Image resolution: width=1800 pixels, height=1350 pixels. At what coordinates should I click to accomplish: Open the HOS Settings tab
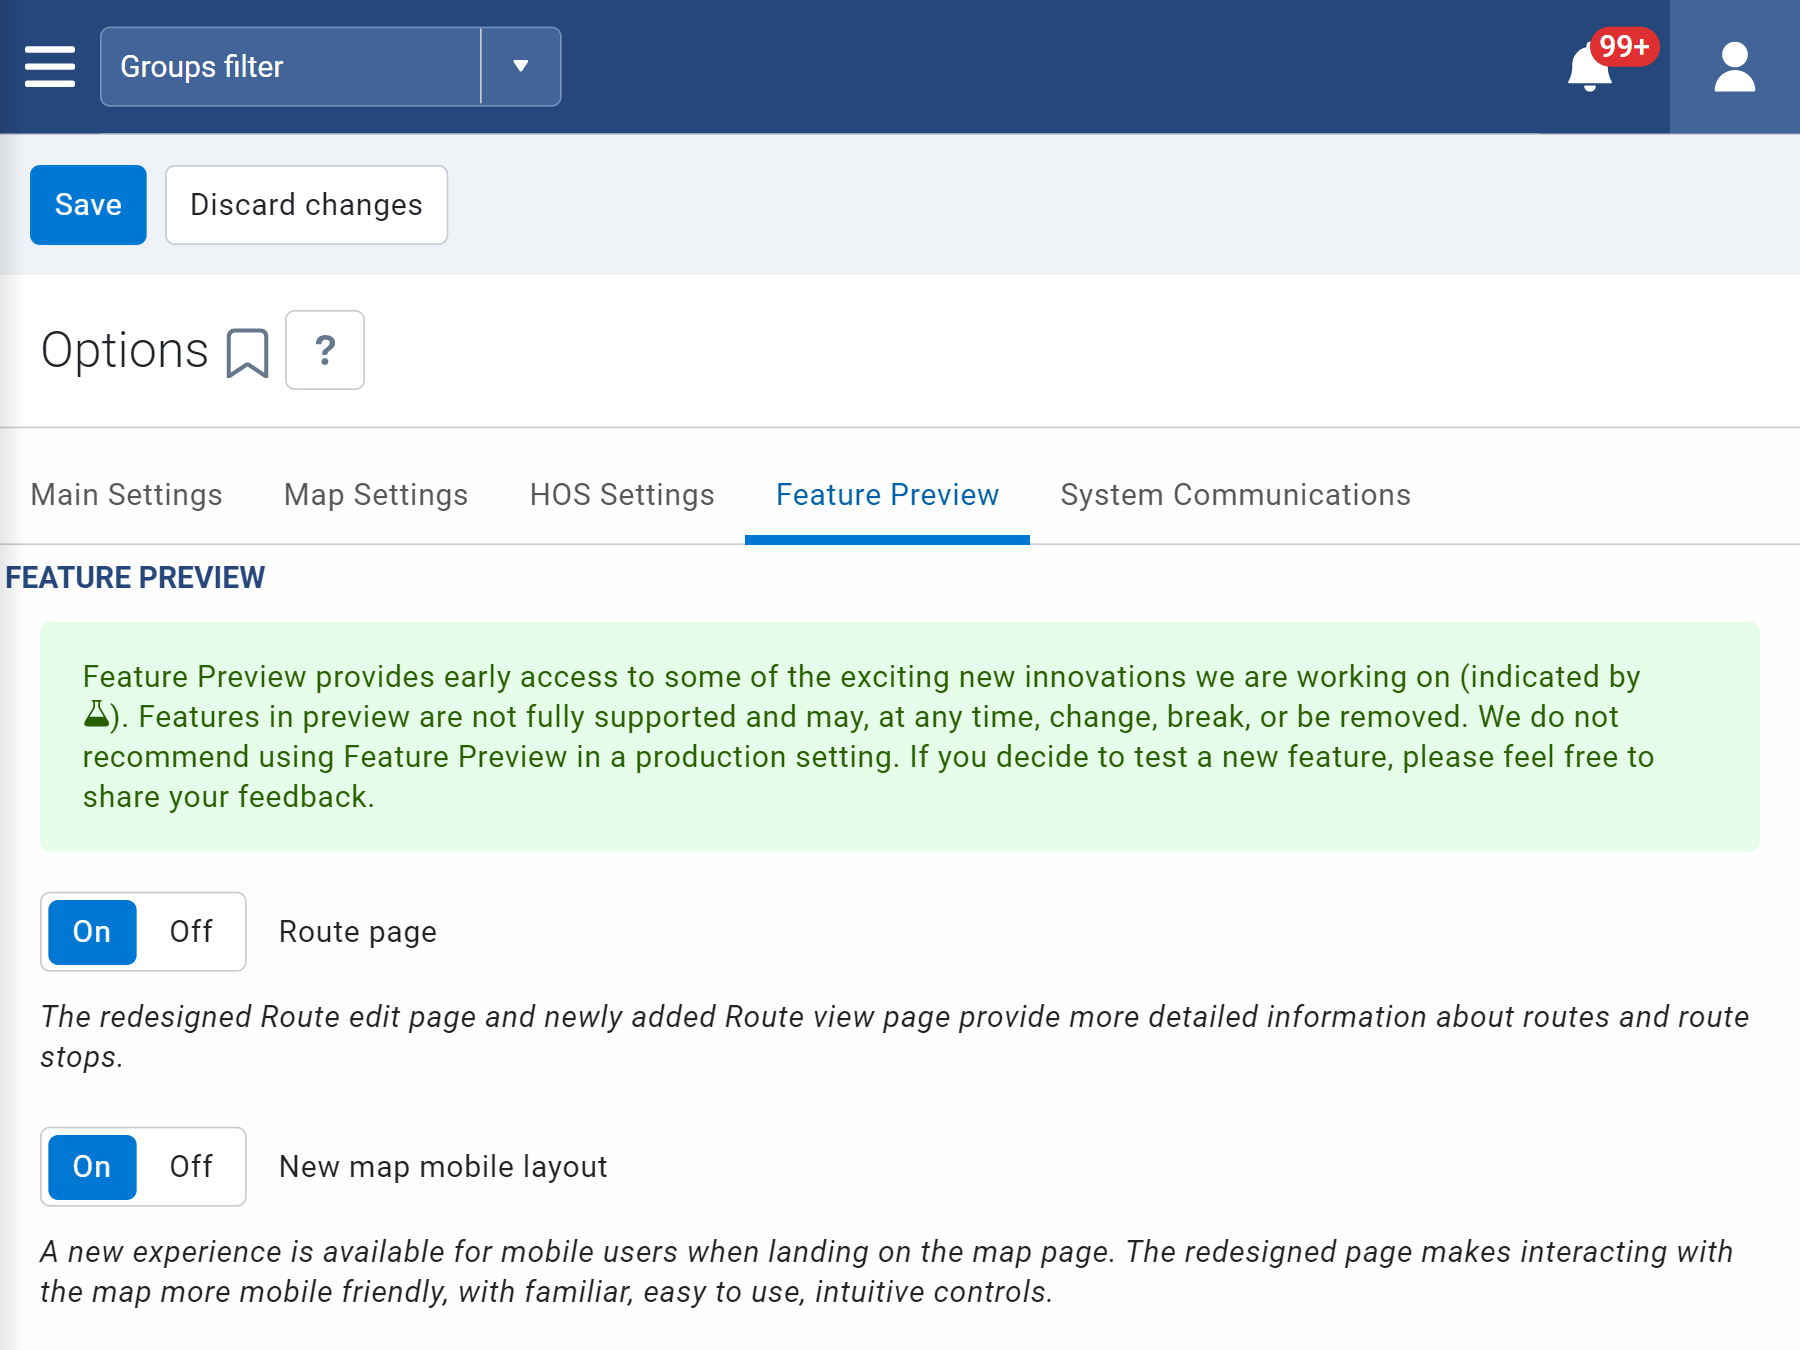(622, 494)
